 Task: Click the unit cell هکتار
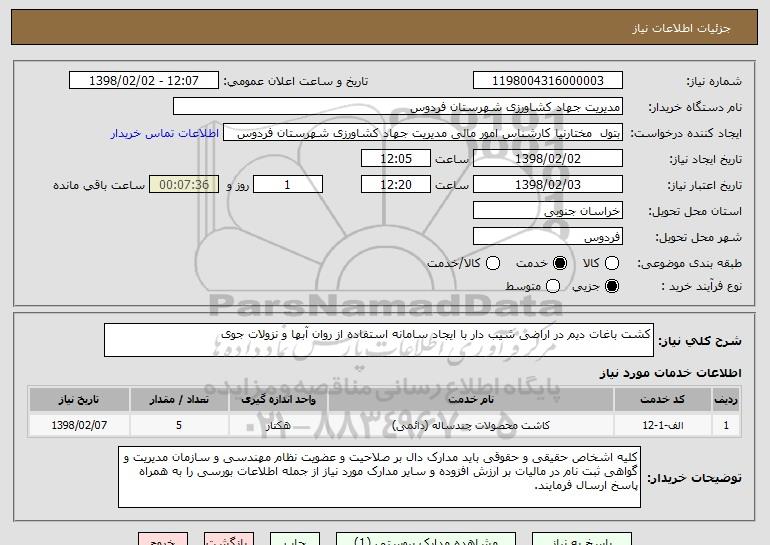[278, 425]
